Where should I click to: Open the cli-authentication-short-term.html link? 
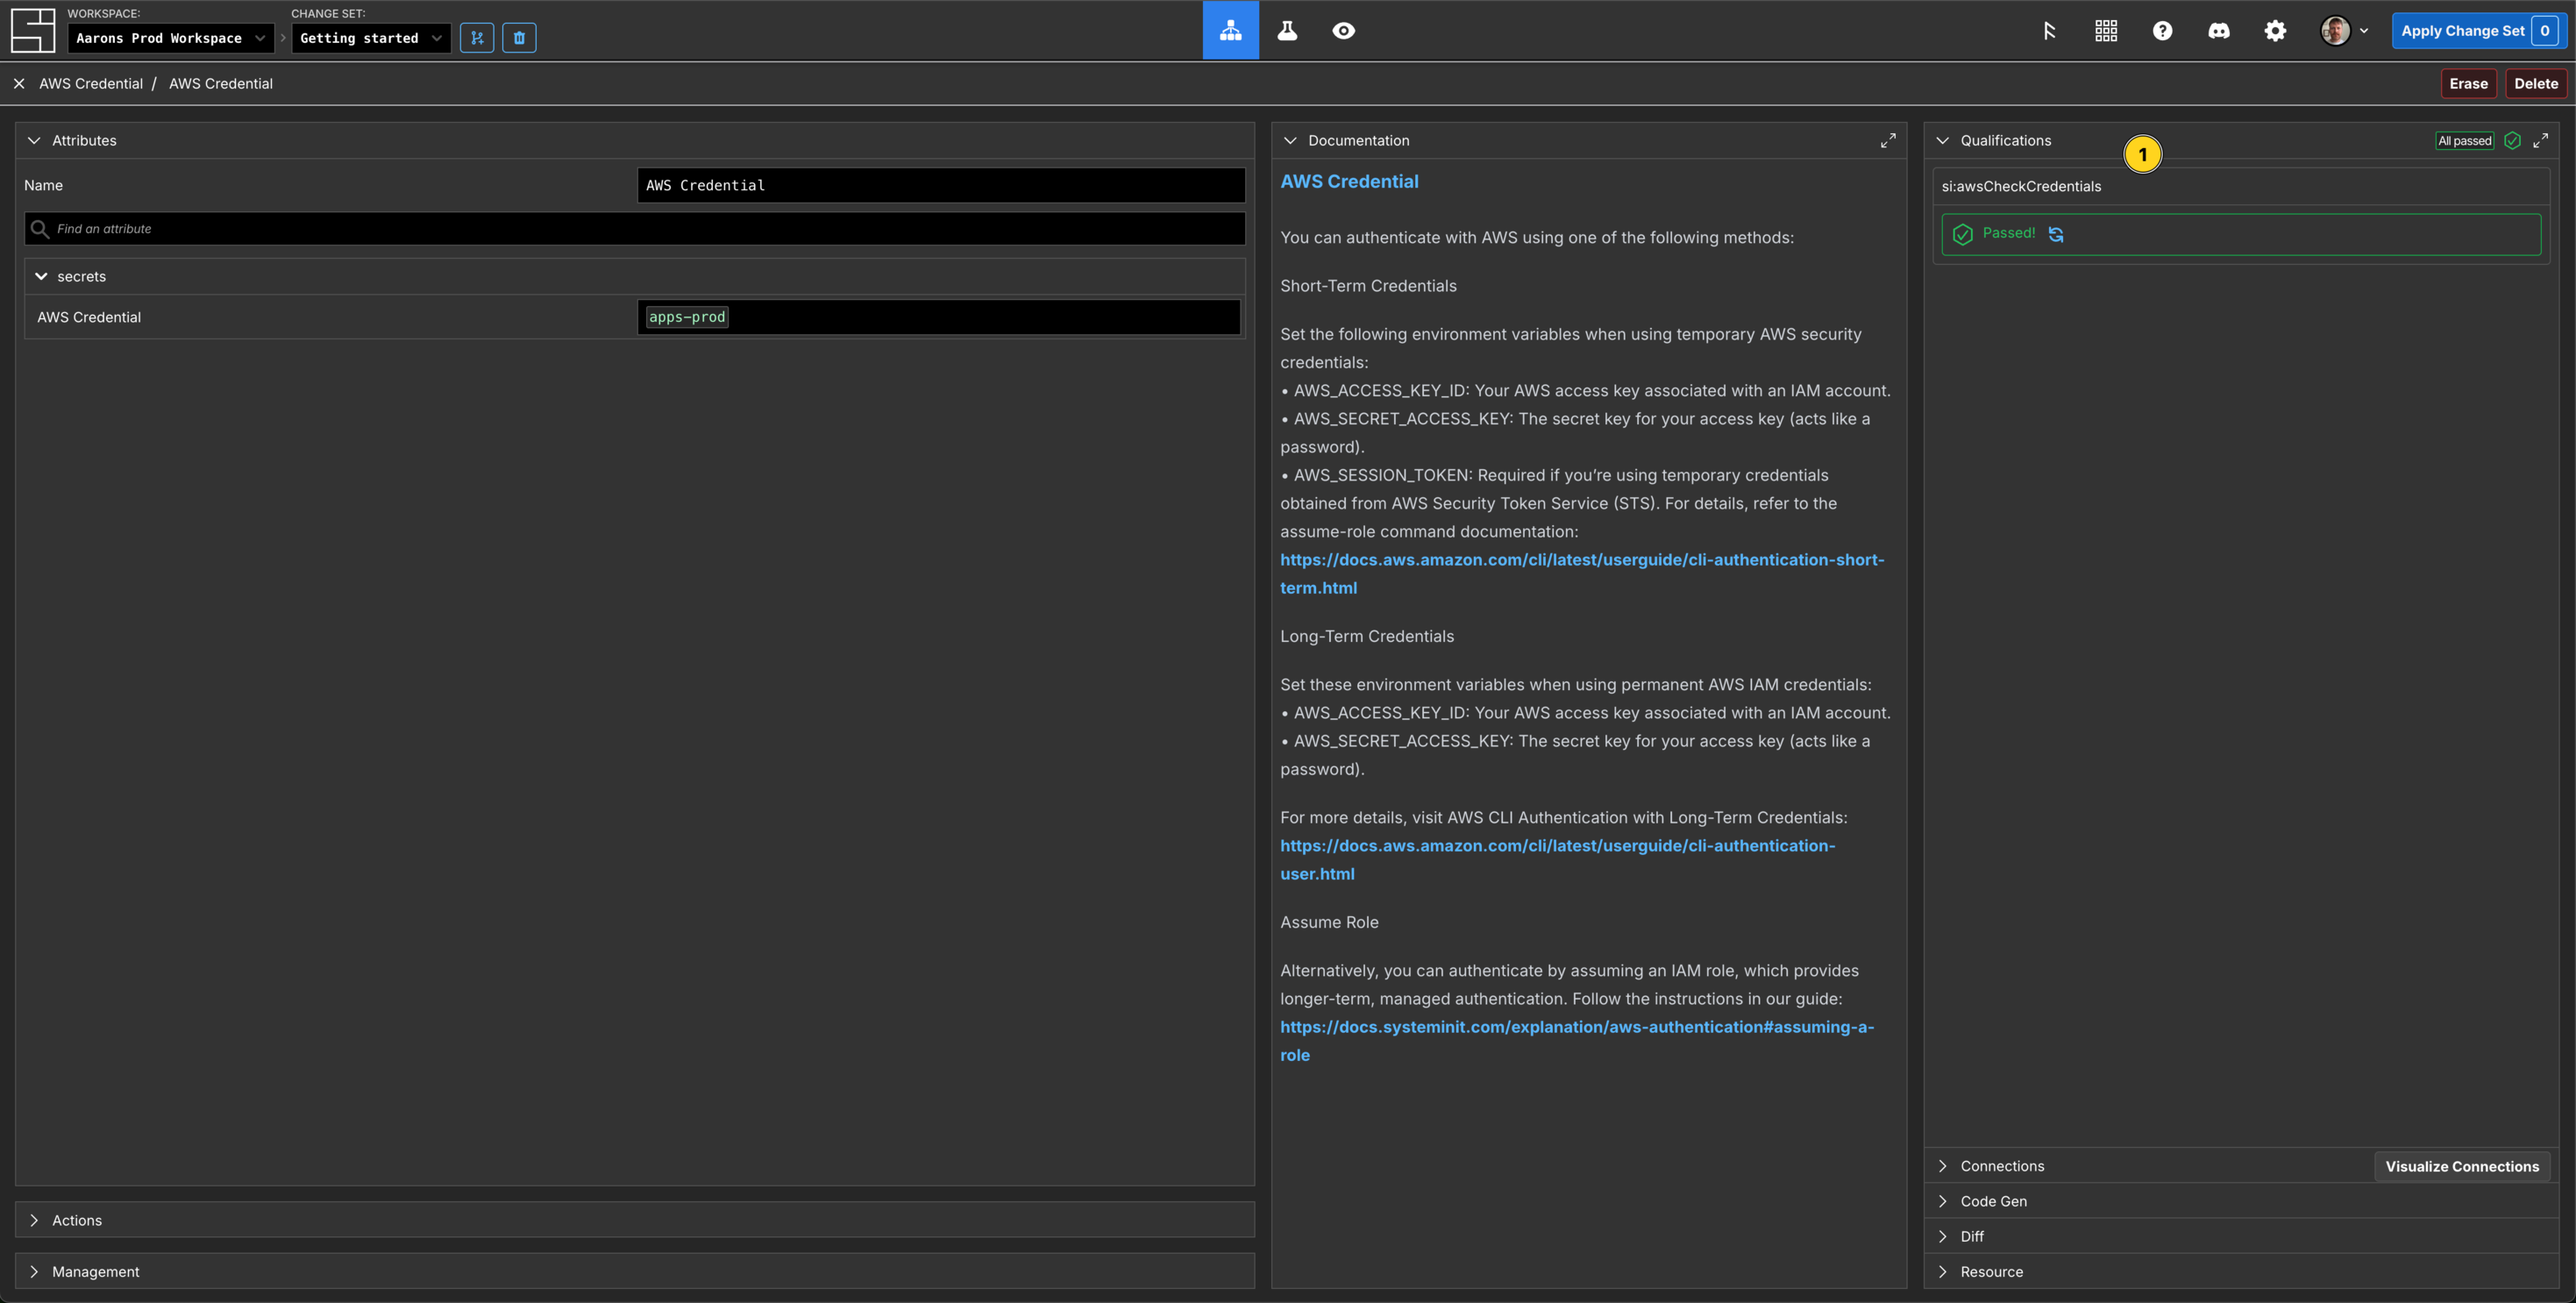pos(1582,573)
